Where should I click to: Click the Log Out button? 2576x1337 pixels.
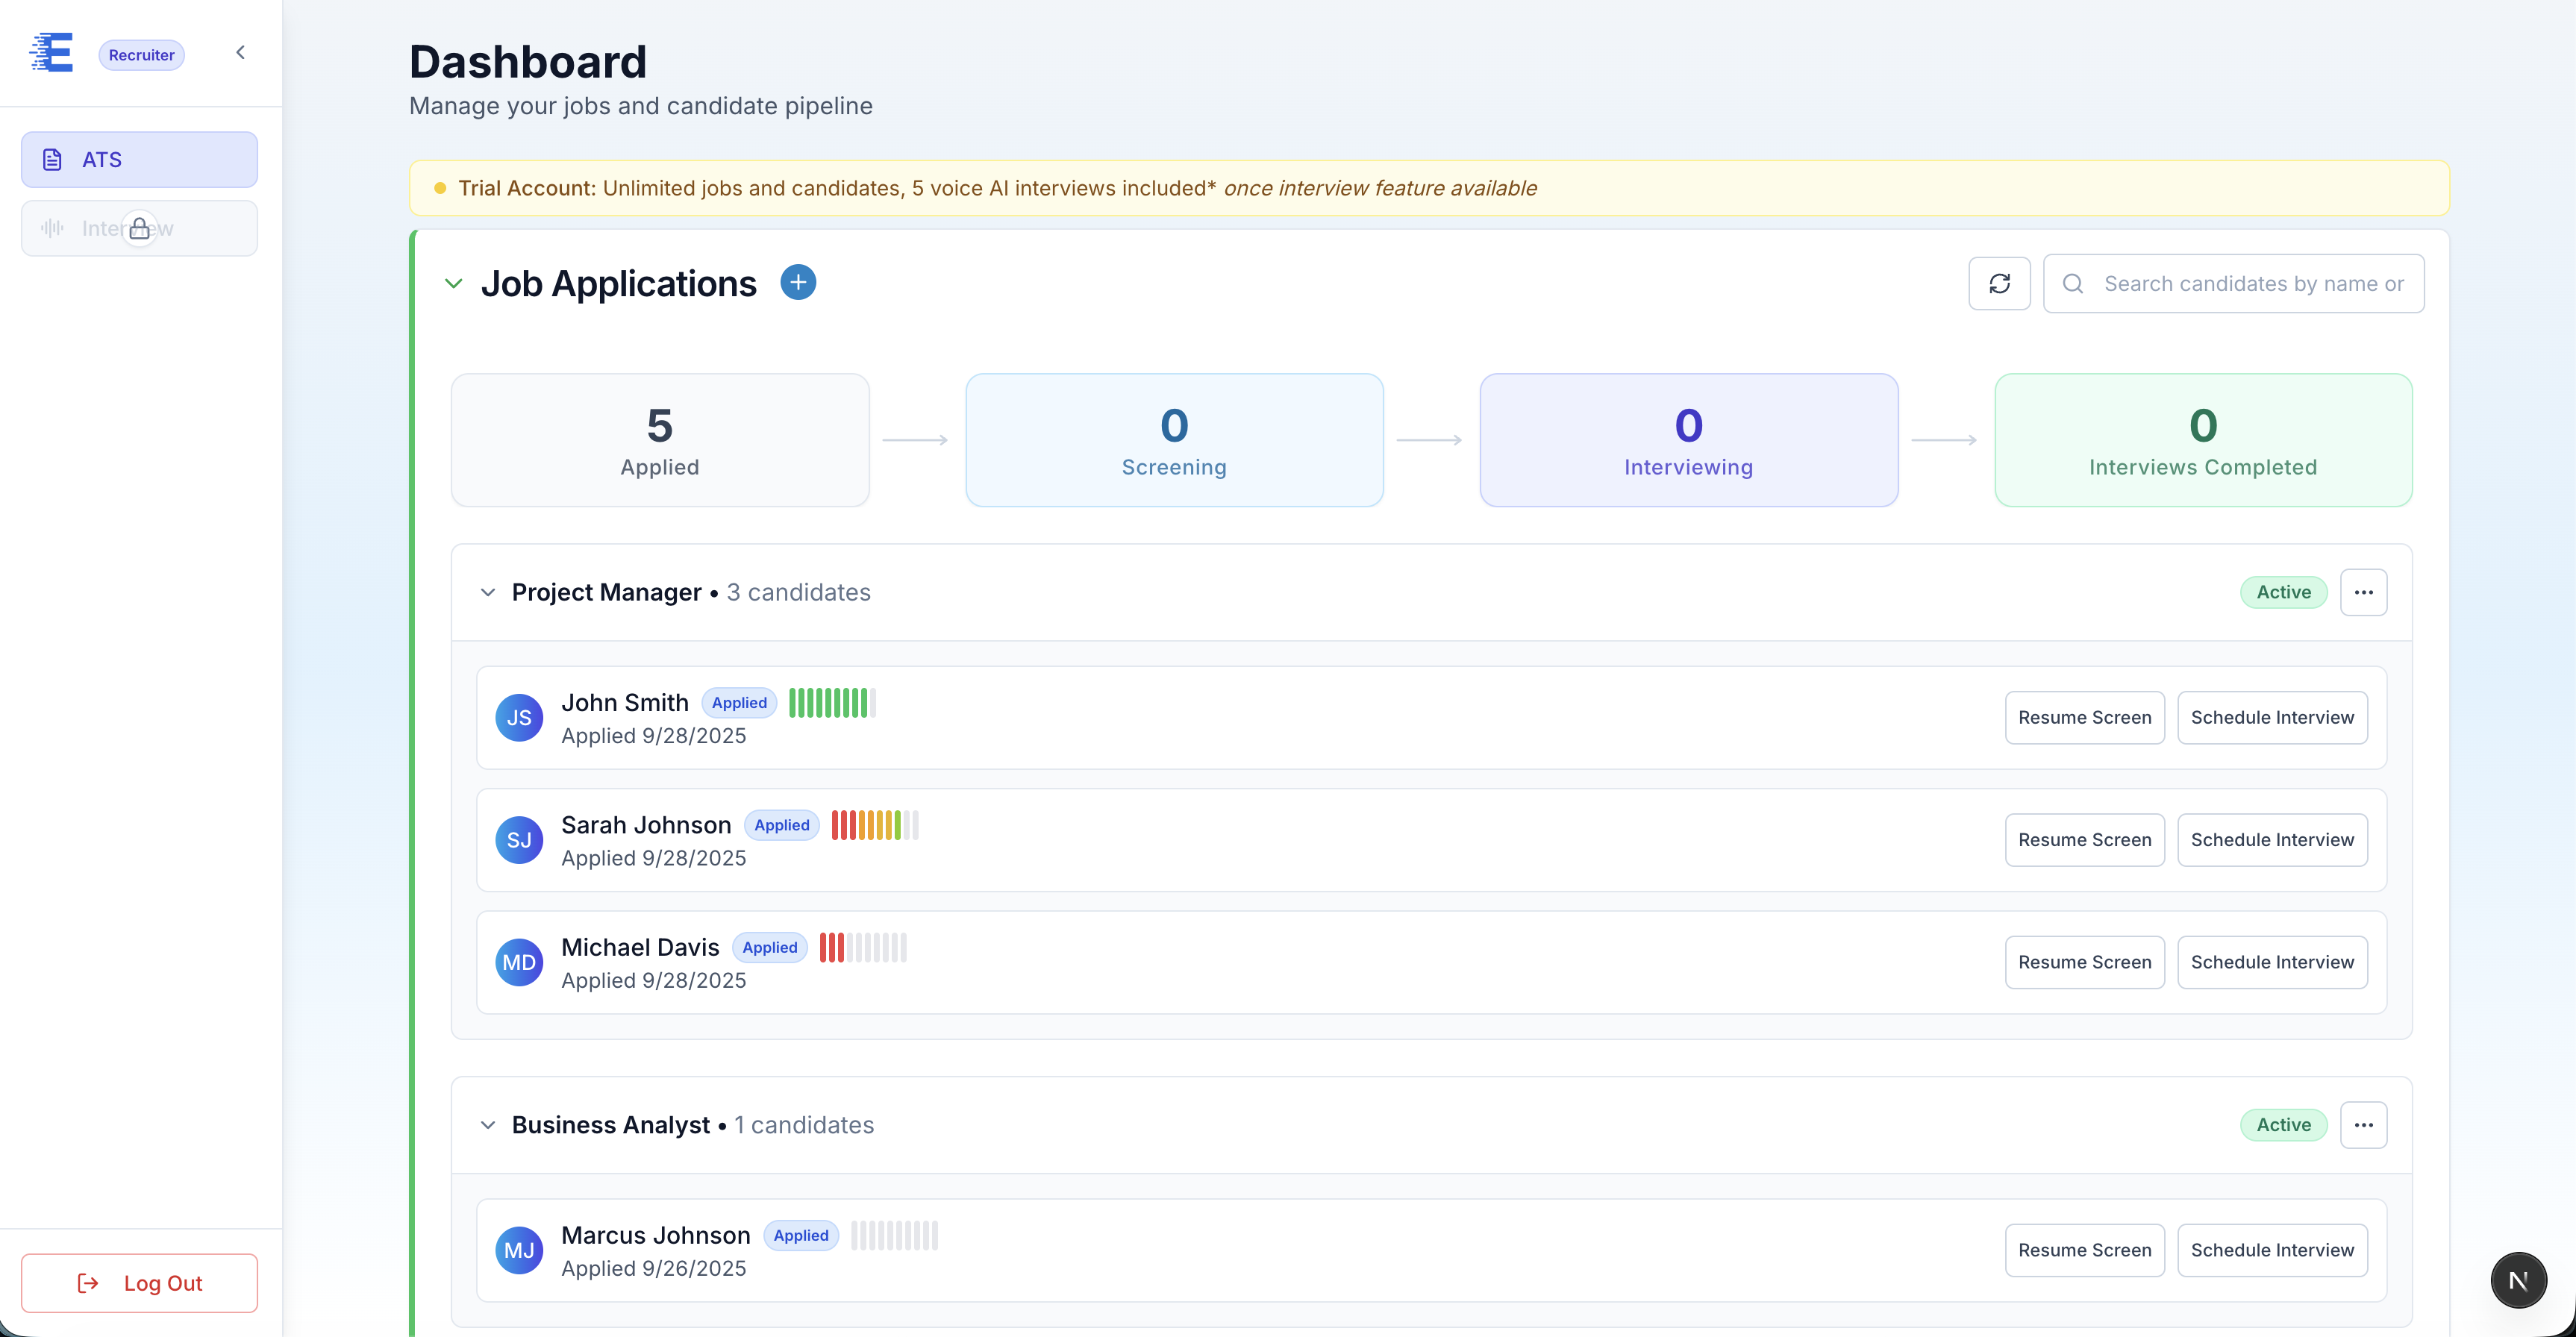(139, 1283)
